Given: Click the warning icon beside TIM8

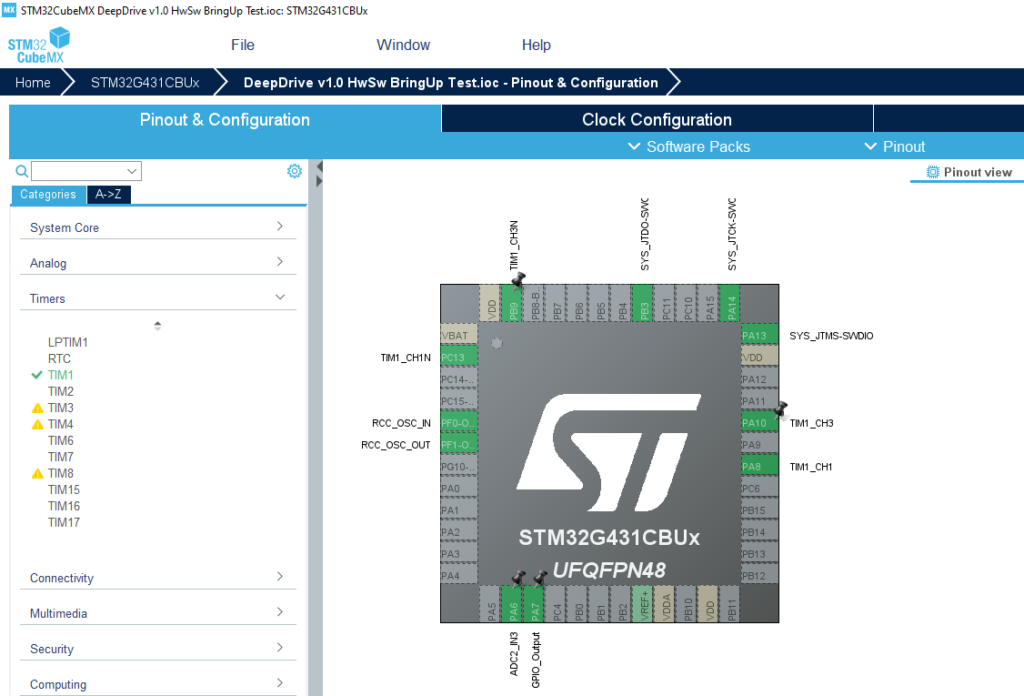Looking at the screenshot, I should (38, 473).
